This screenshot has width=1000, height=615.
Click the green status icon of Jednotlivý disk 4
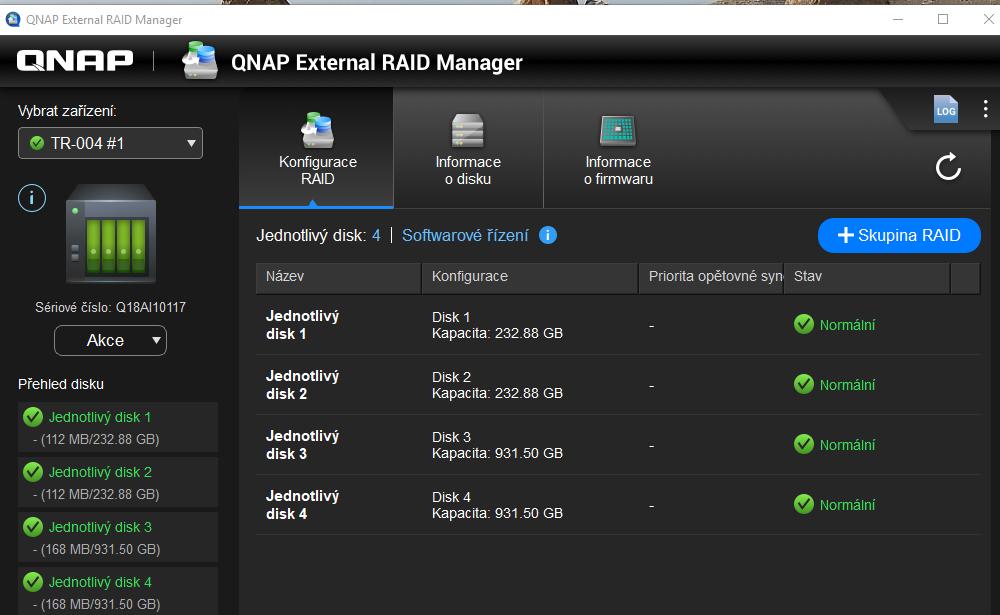pos(32,581)
